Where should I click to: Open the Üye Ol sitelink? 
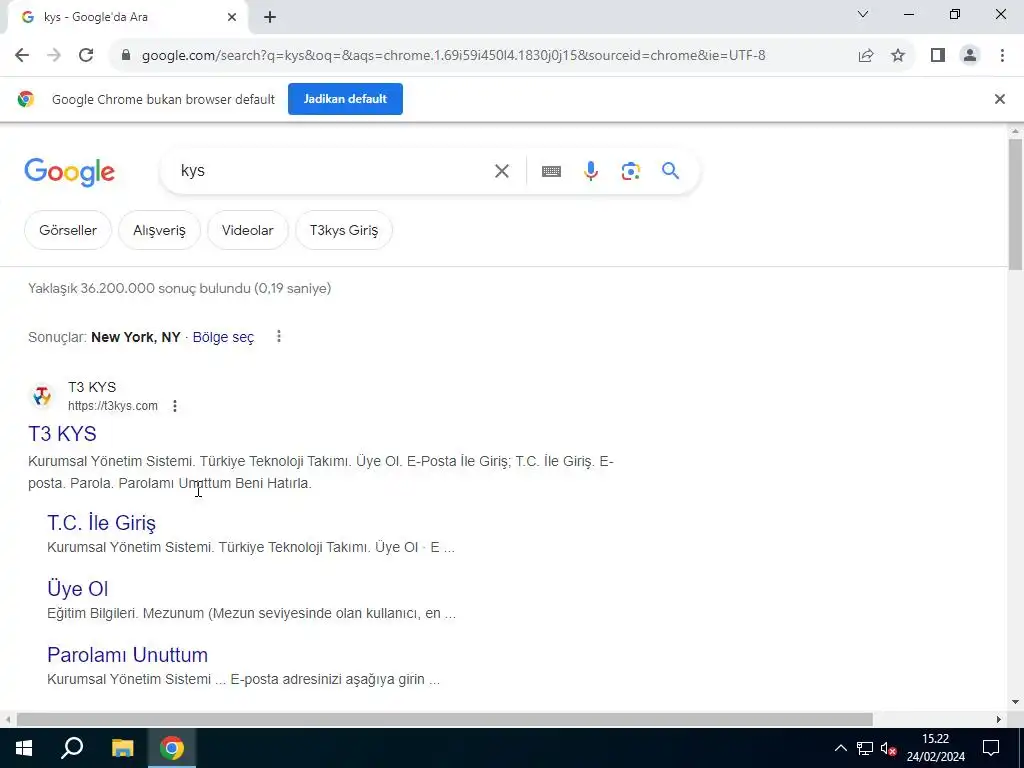pyautogui.click(x=78, y=589)
